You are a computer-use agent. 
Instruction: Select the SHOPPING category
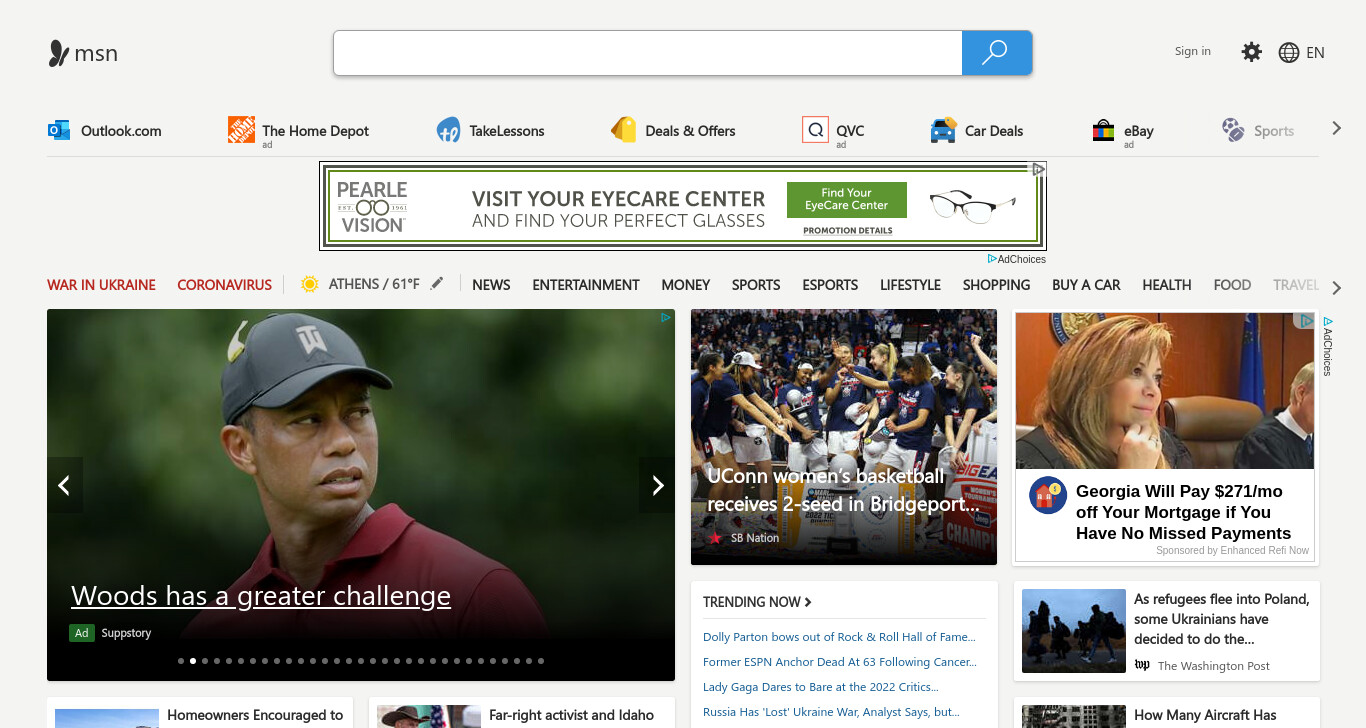click(x=996, y=285)
